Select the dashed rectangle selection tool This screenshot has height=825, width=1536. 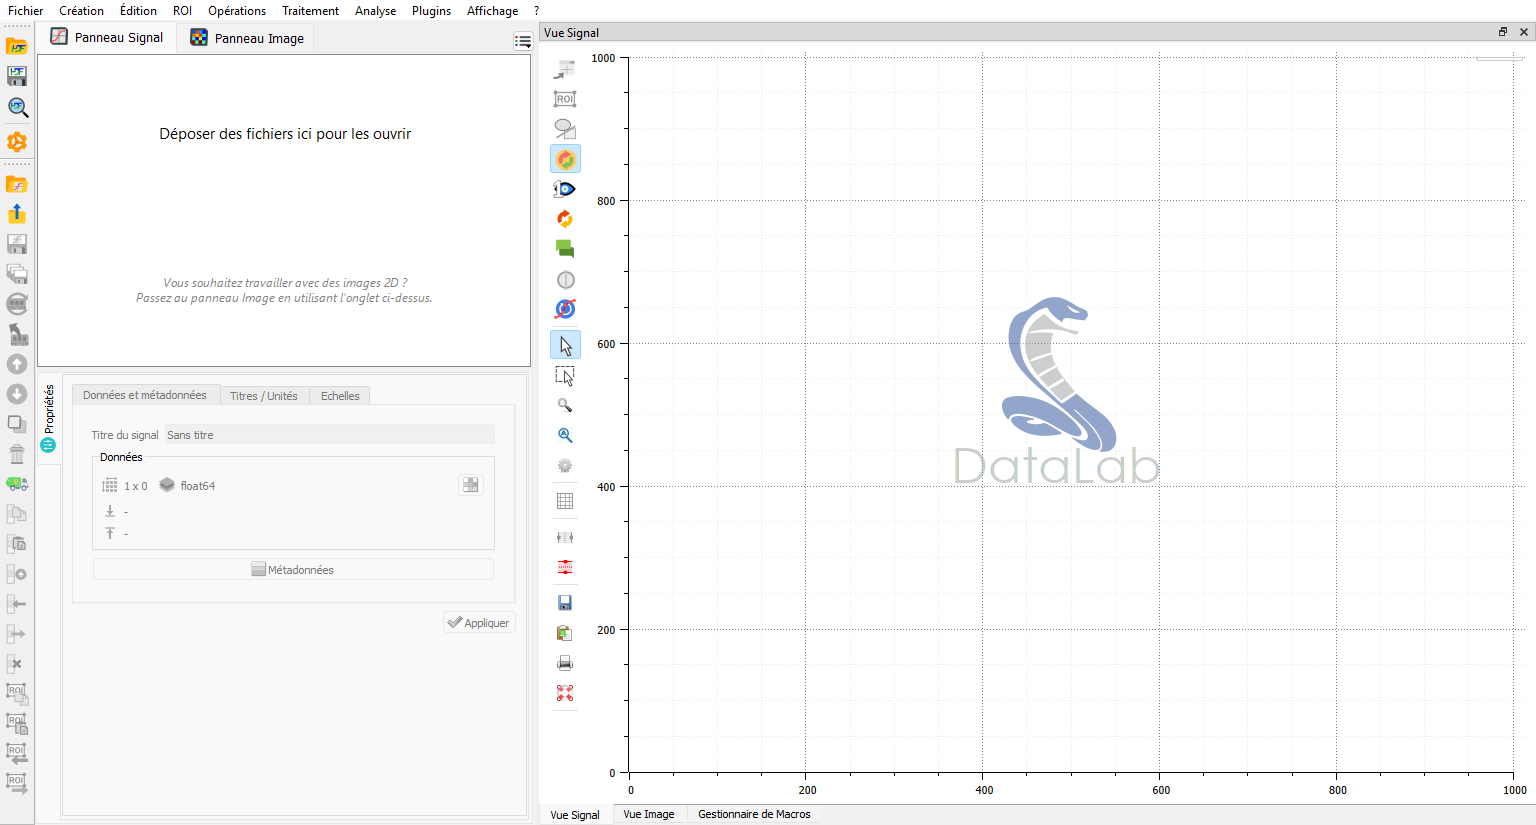click(x=565, y=376)
